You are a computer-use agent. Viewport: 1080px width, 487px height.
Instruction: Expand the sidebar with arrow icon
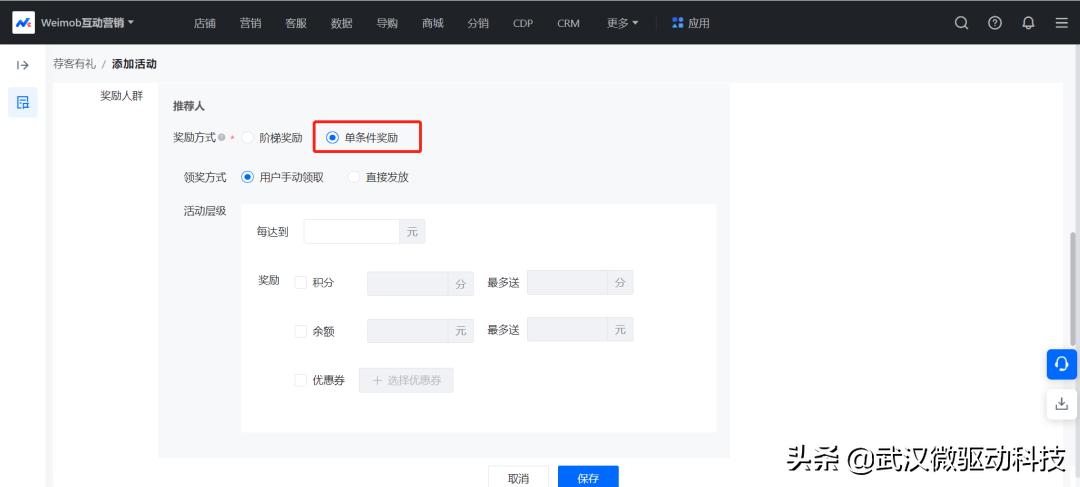point(23,65)
